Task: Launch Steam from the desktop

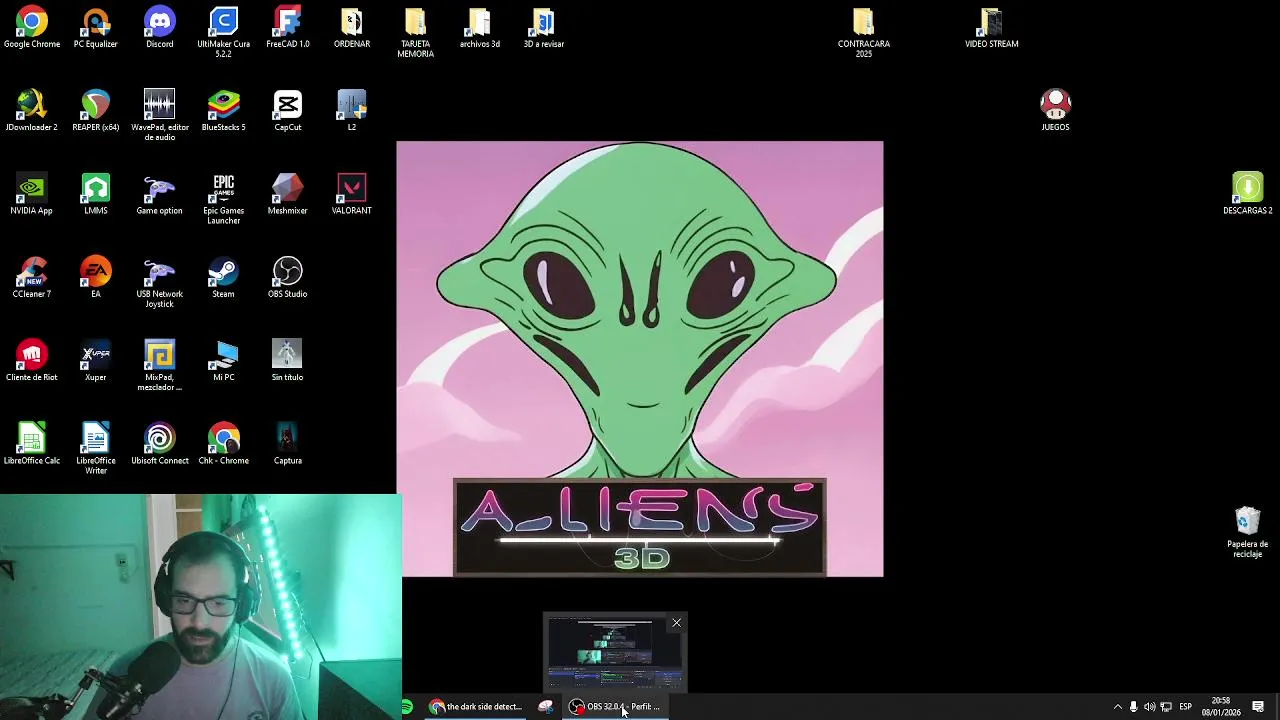Action: (223, 278)
